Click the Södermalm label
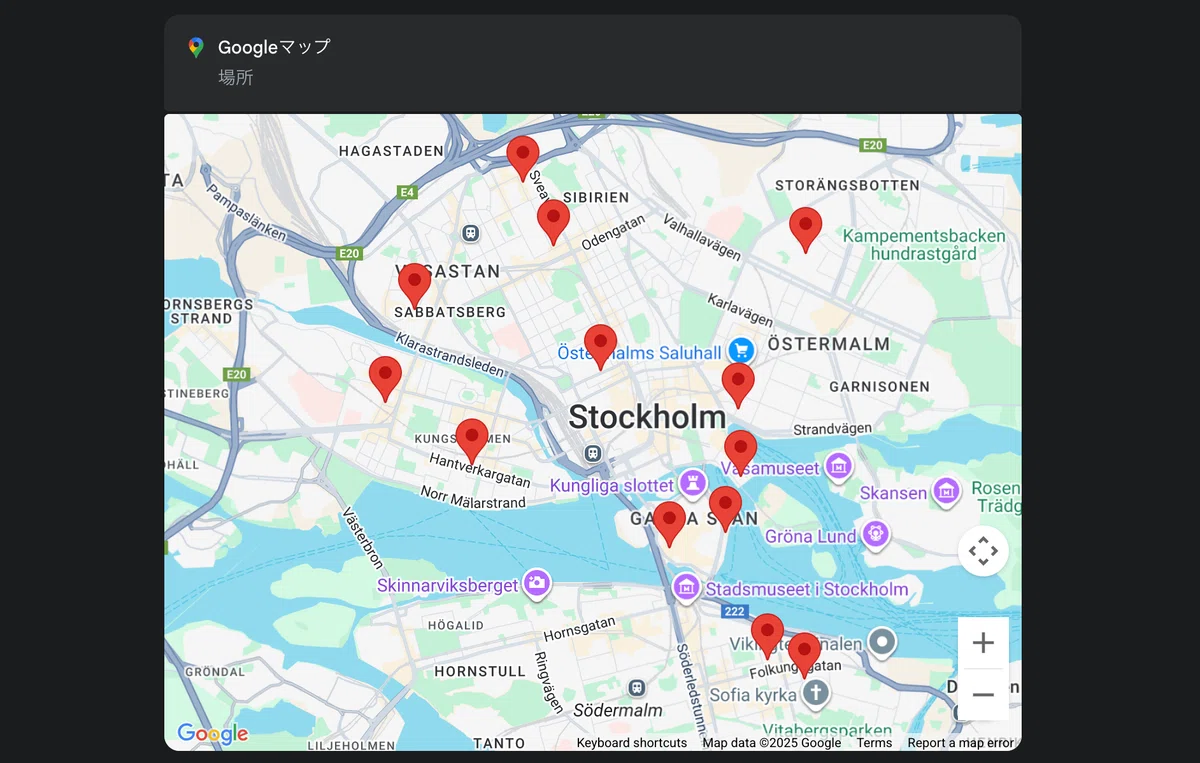This screenshot has width=1200, height=763. (x=618, y=710)
